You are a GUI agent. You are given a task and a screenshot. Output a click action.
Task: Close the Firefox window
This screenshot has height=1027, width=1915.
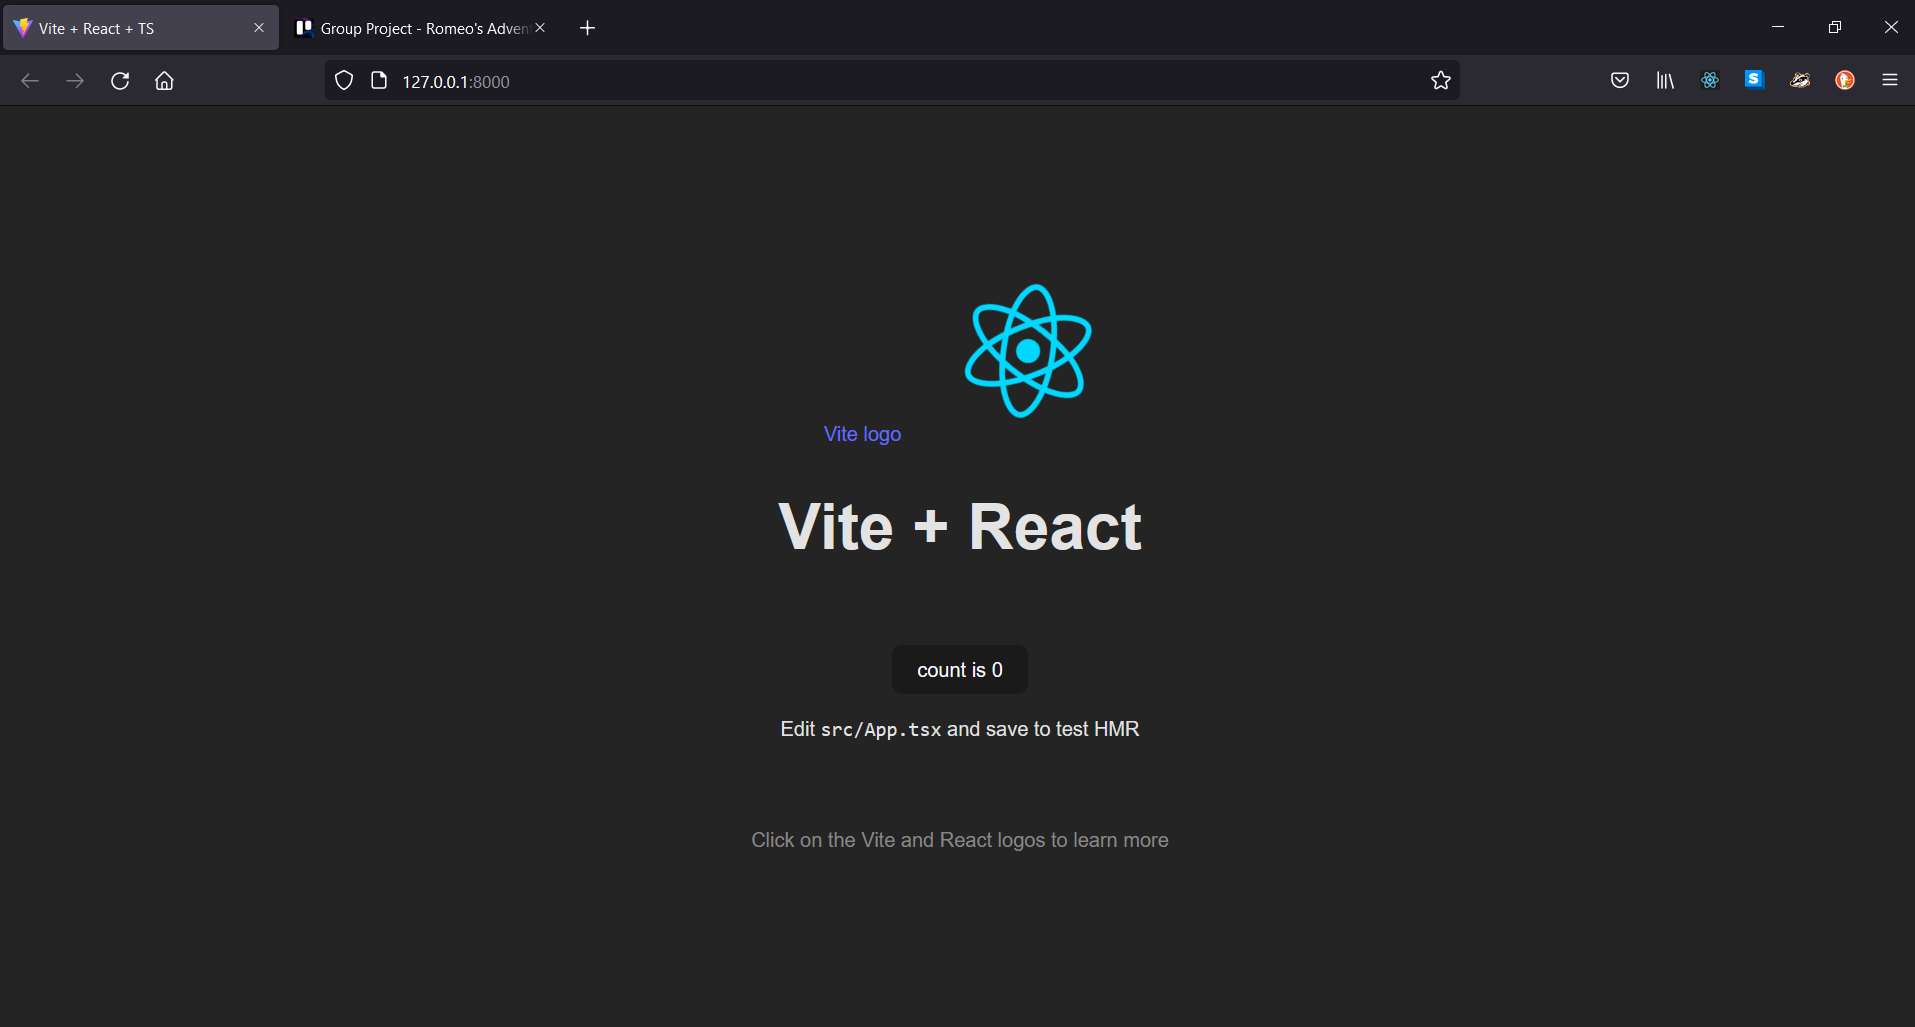[x=1890, y=27]
